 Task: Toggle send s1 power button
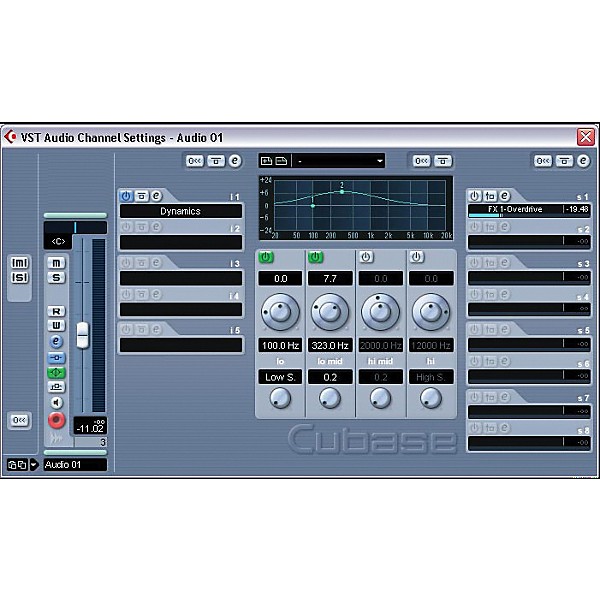[x=474, y=196]
